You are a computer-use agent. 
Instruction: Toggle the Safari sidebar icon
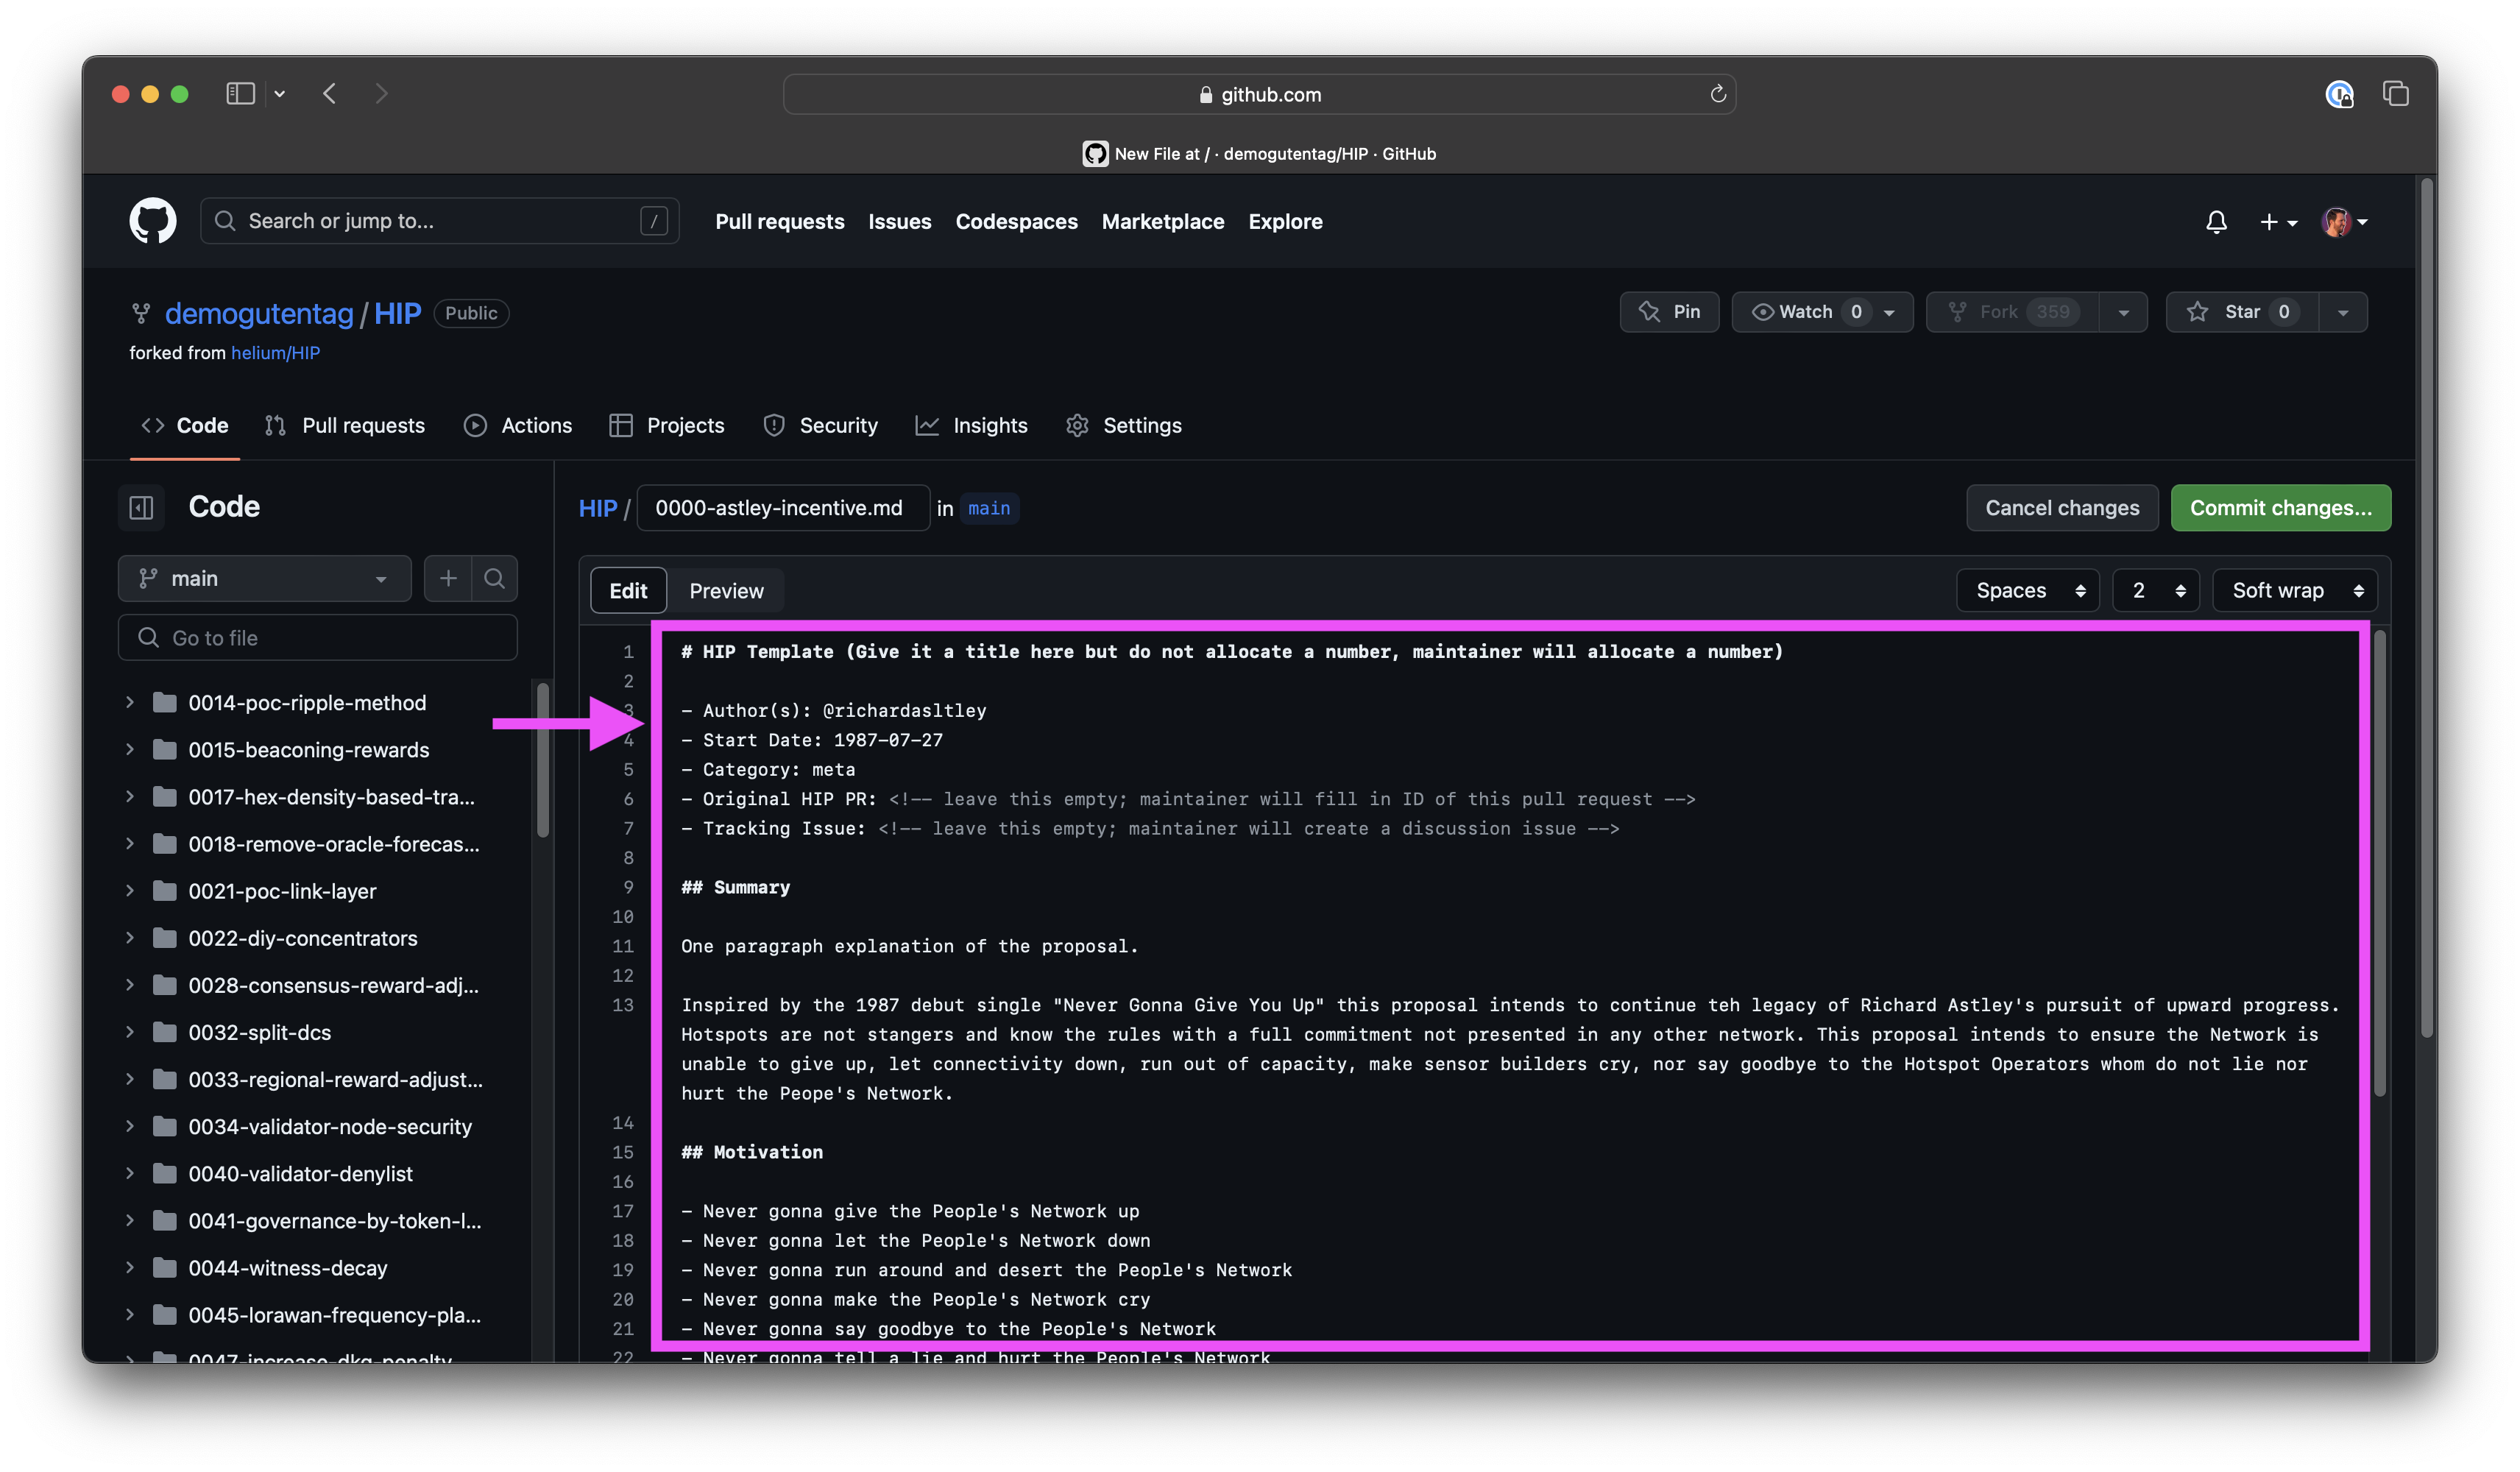pyautogui.click(x=240, y=94)
